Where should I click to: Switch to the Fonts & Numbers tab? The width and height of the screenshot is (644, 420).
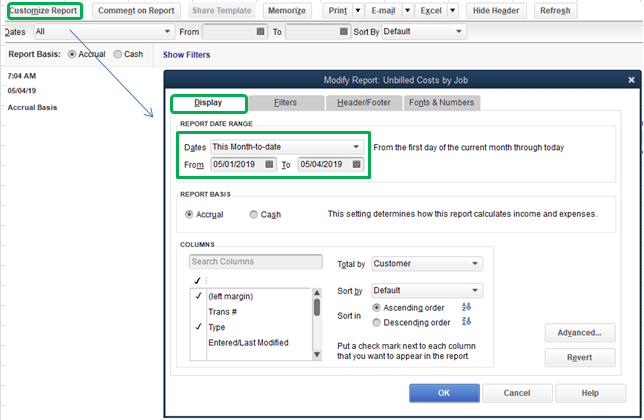(x=442, y=103)
